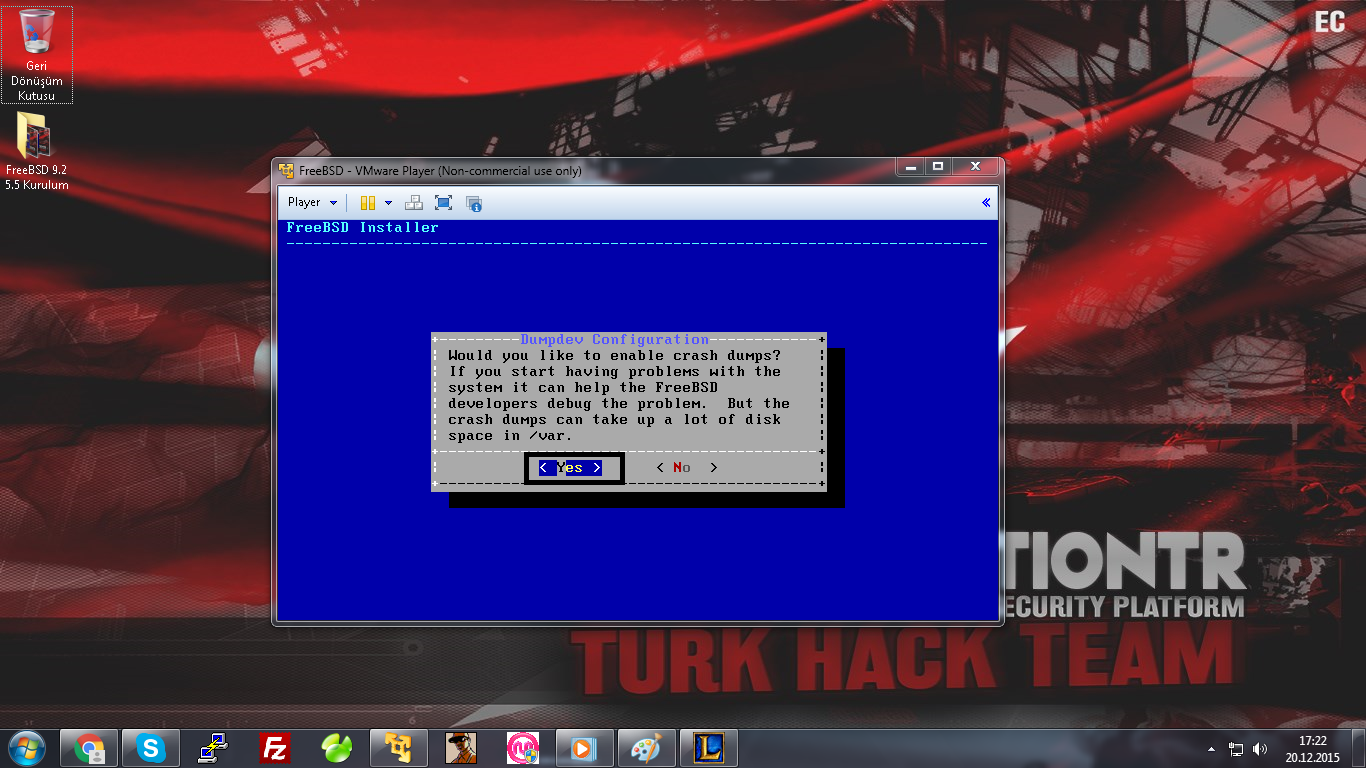The height and width of the screenshot is (768, 1366).
Task: Open Paint from the taskbar
Action: pyautogui.click(x=647, y=748)
